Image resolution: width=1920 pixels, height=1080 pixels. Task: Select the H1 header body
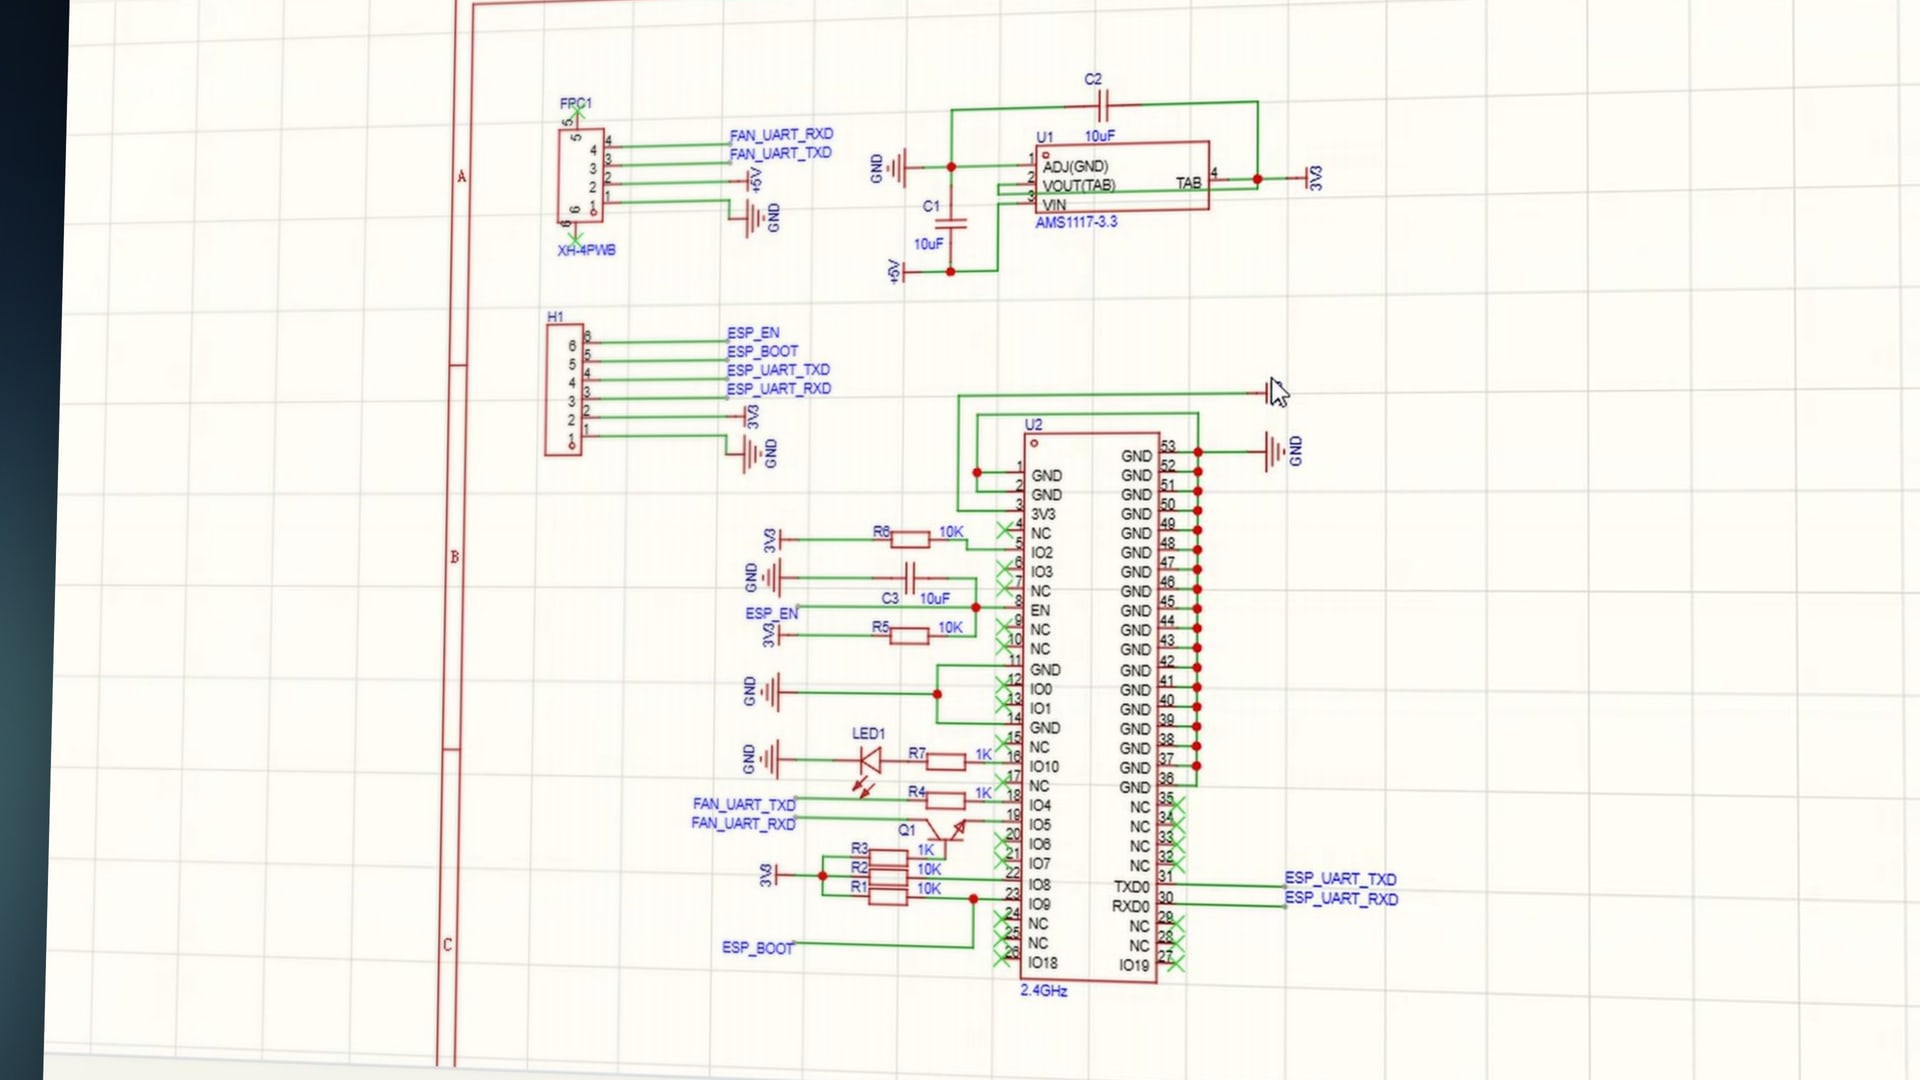click(565, 390)
